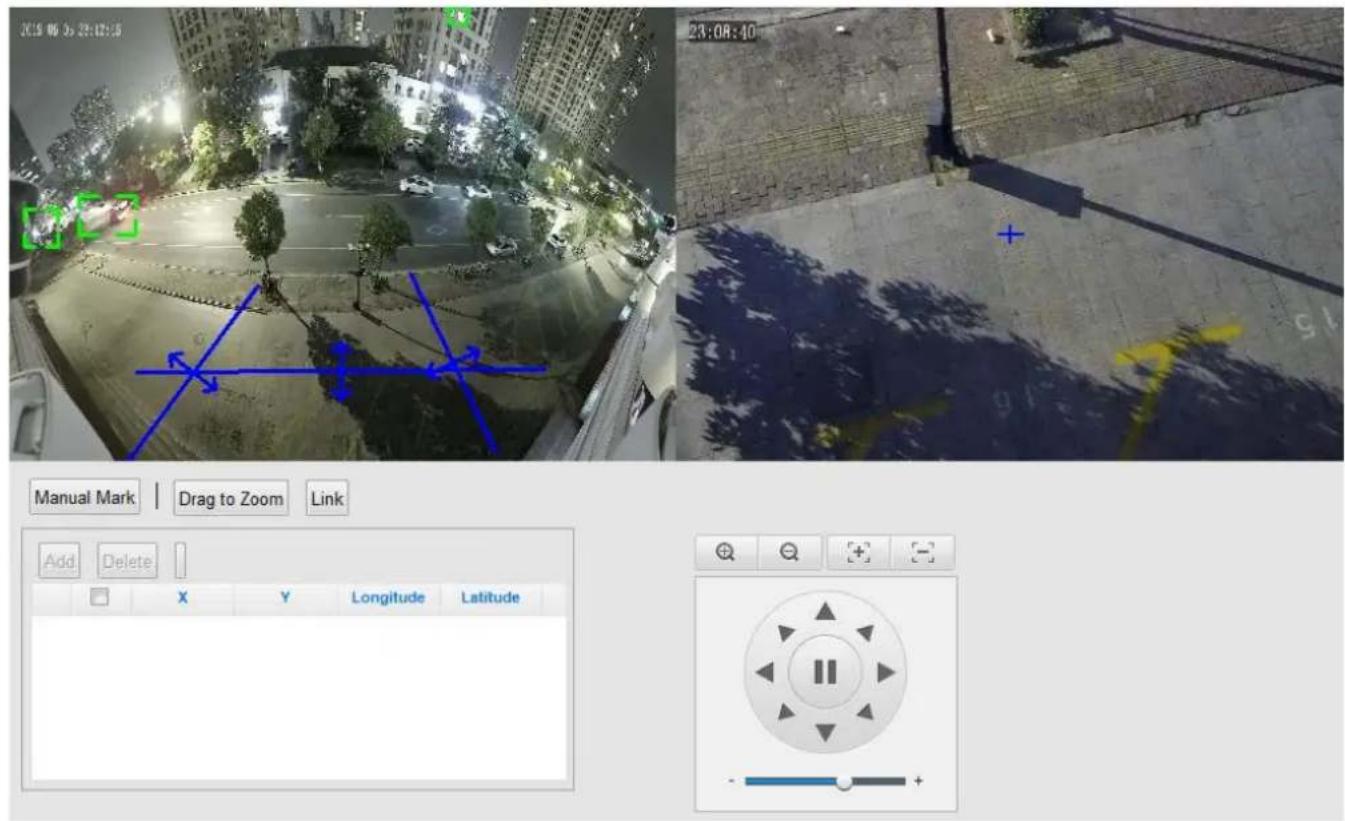Click the Delete button

128,561
